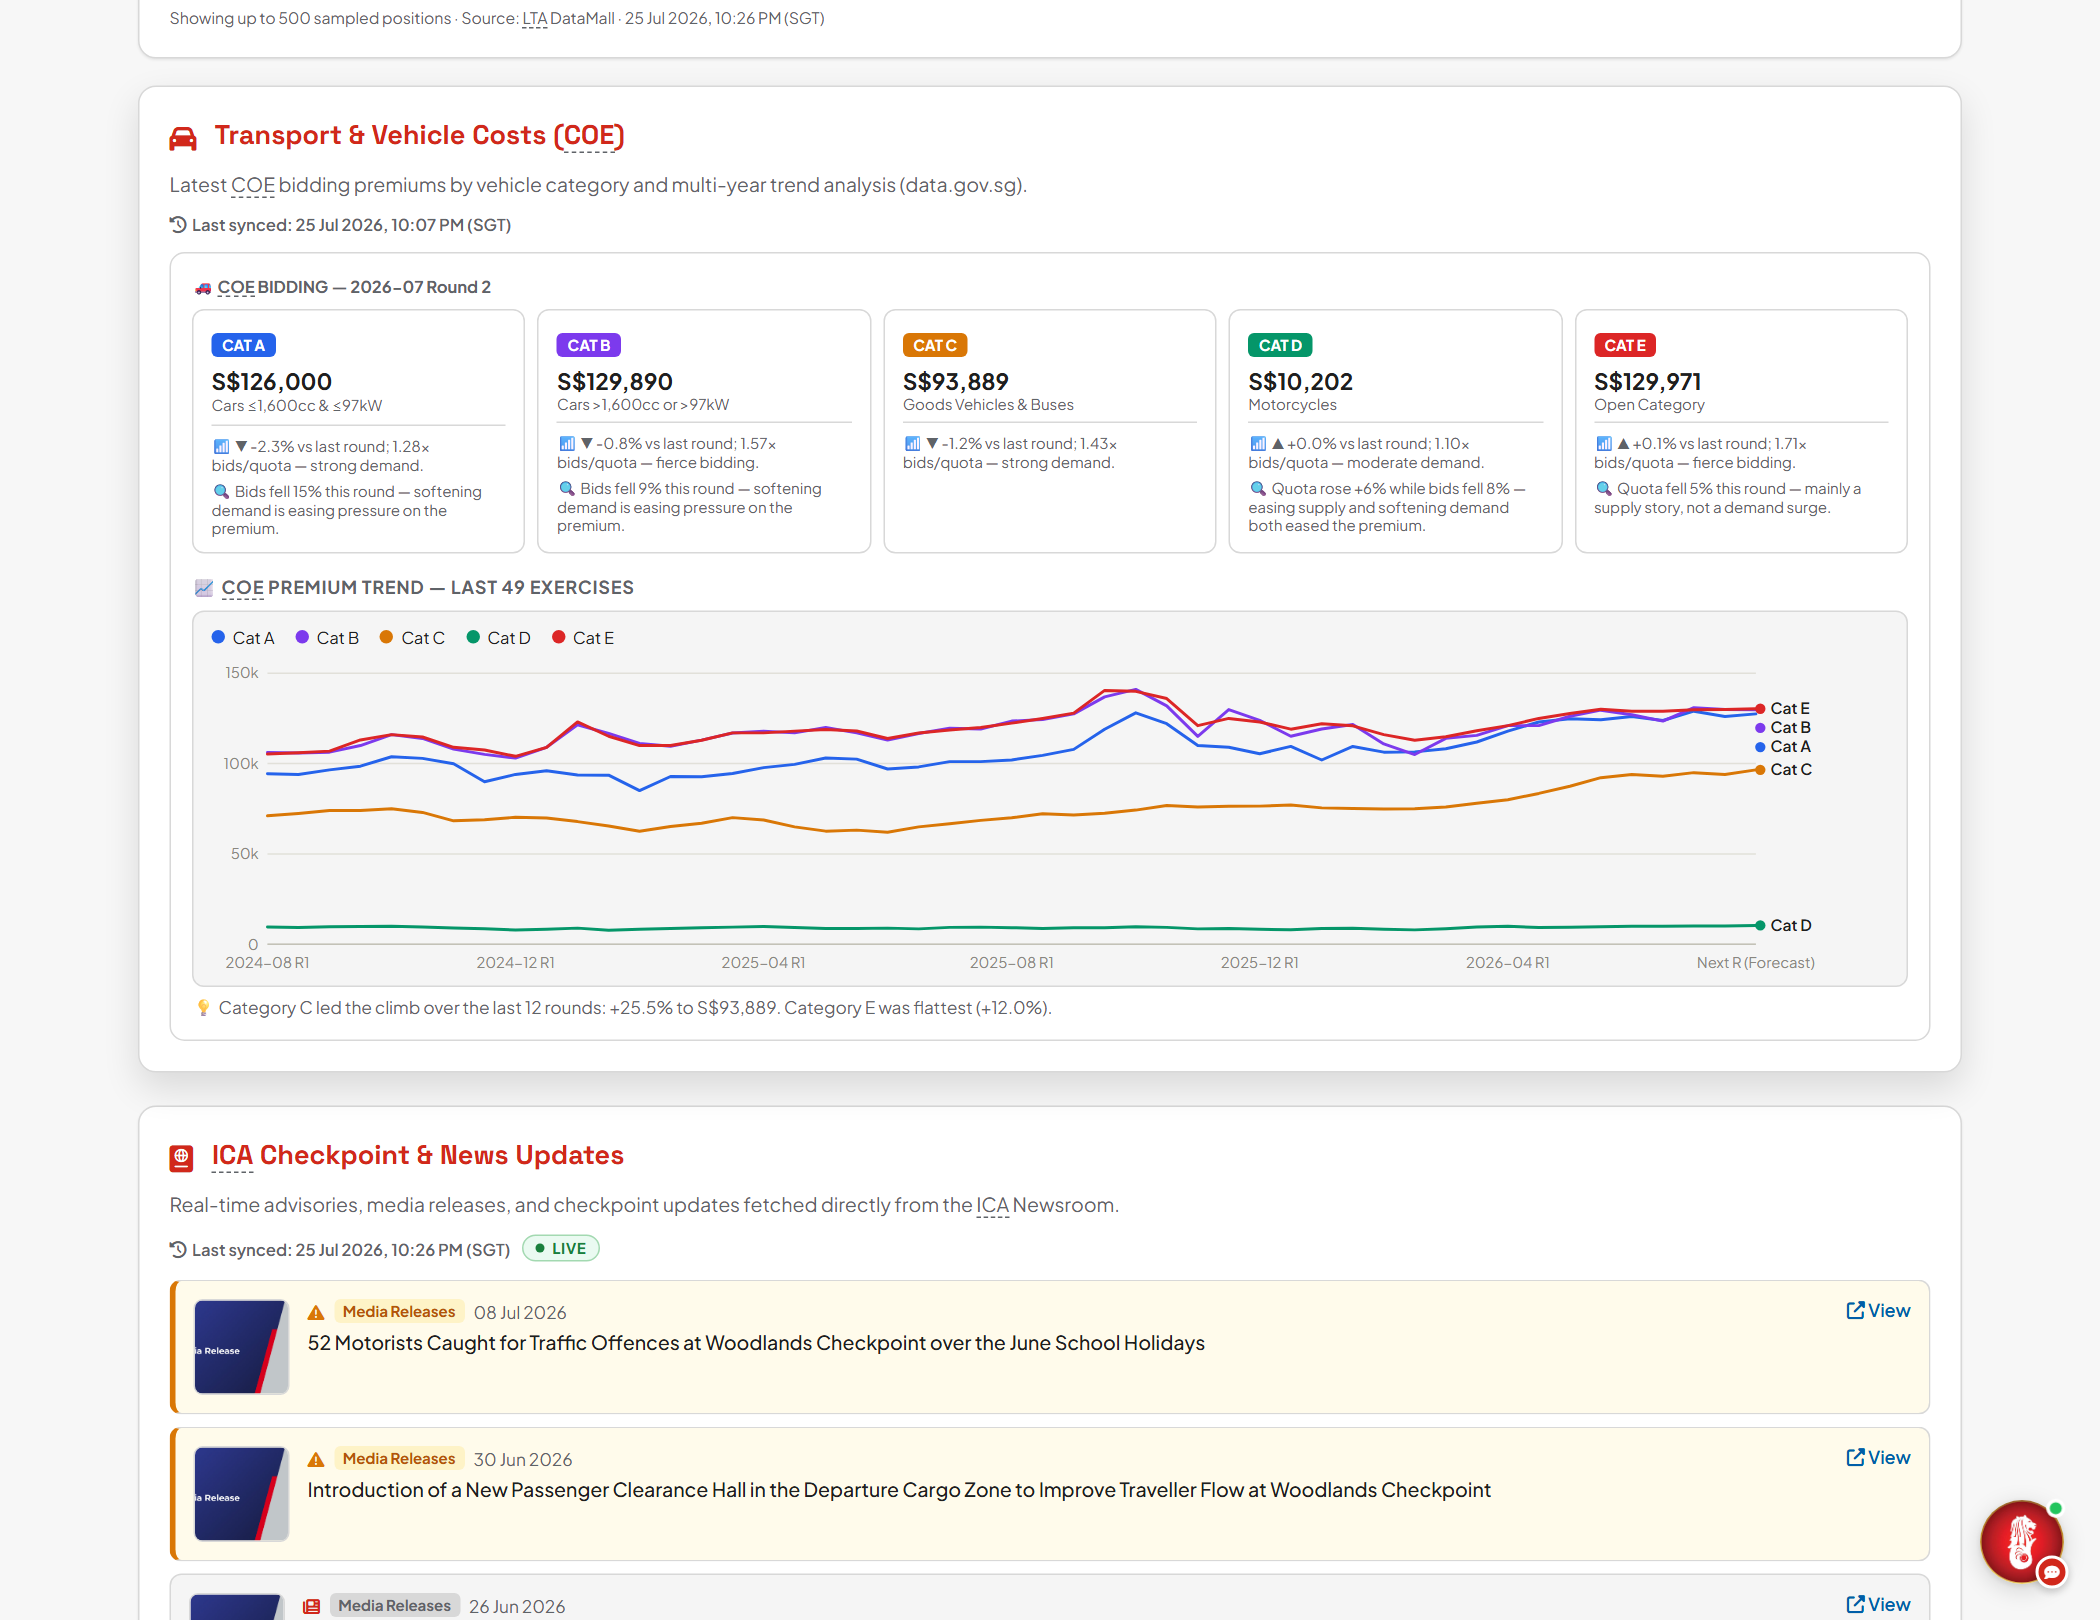2100x1620 pixels.
Task: Click the sync clock icon beside 10:07 PM timestamp
Action: (178, 225)
